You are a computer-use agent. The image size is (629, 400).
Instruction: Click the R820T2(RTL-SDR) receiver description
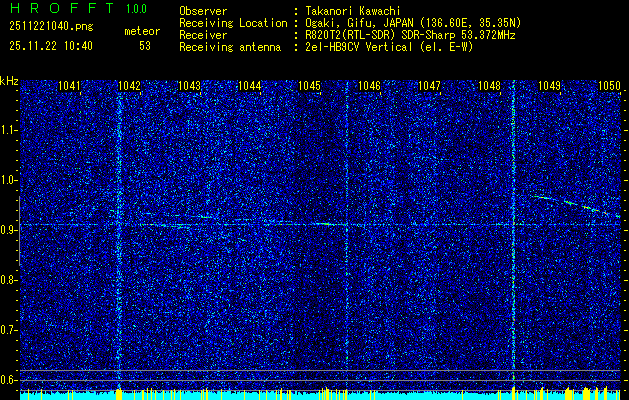coord(410,35)
